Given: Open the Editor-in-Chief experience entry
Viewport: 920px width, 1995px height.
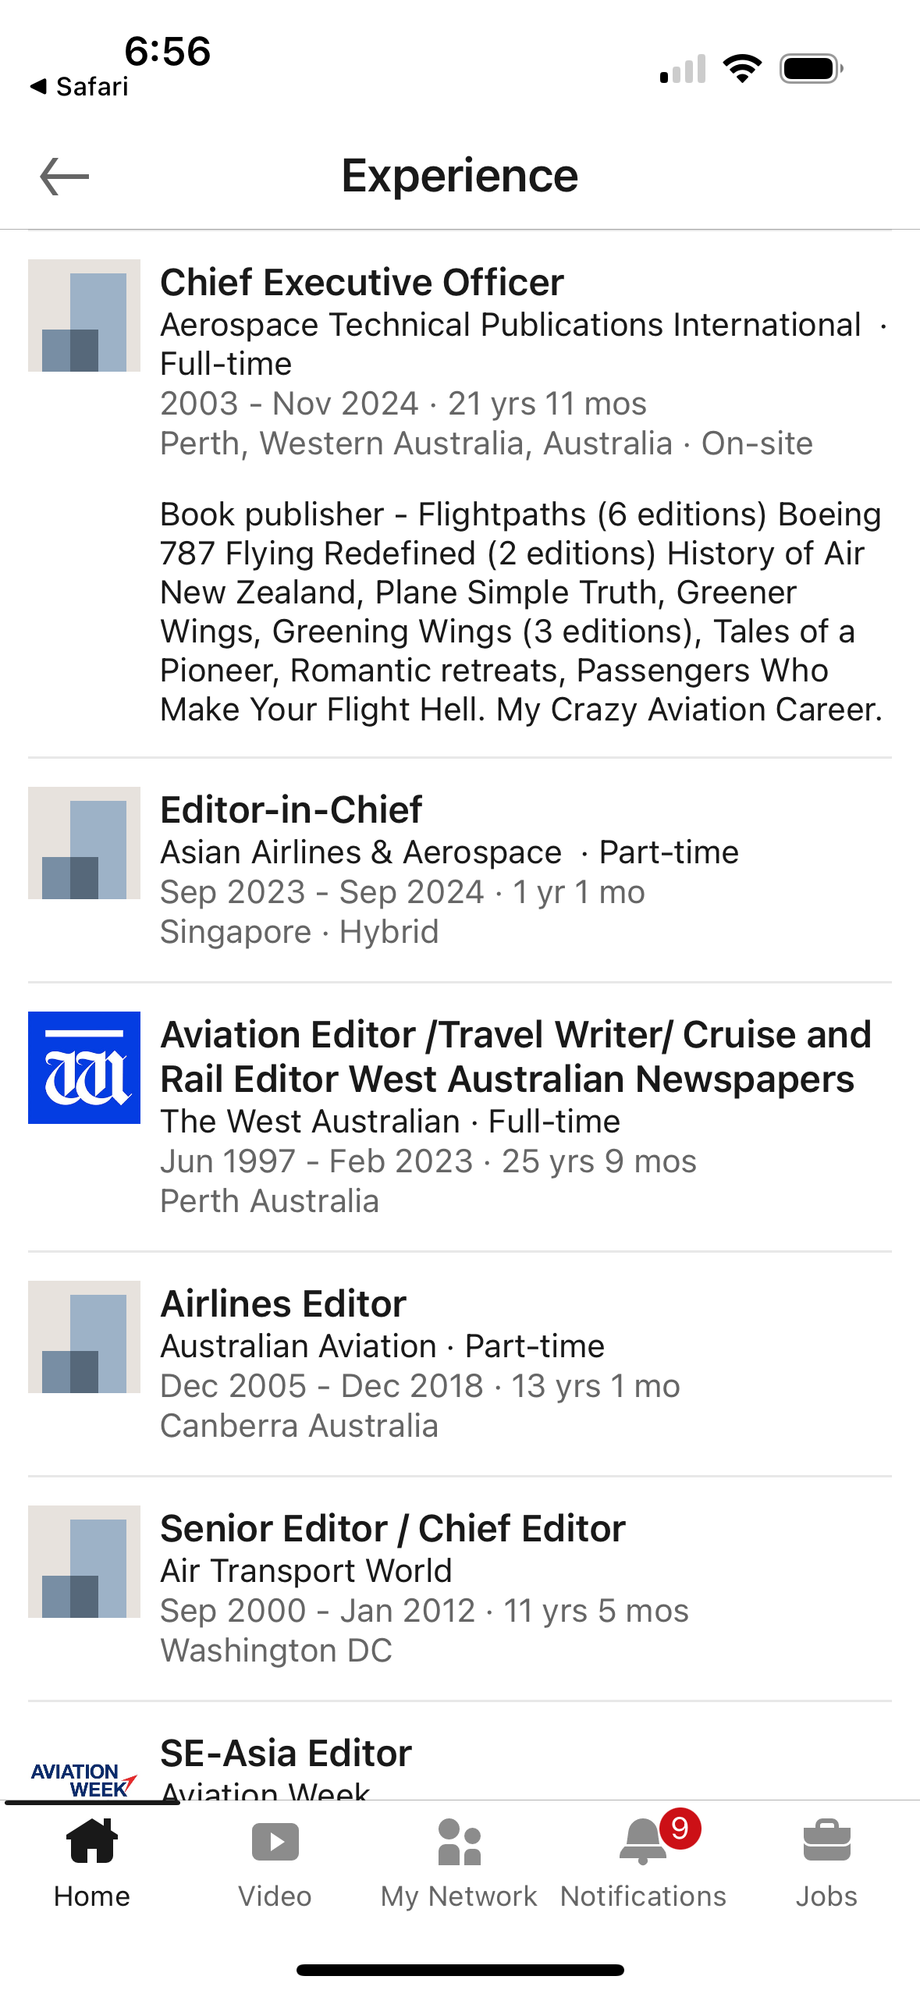Looking at the screenshot, I should click(291, 810).
